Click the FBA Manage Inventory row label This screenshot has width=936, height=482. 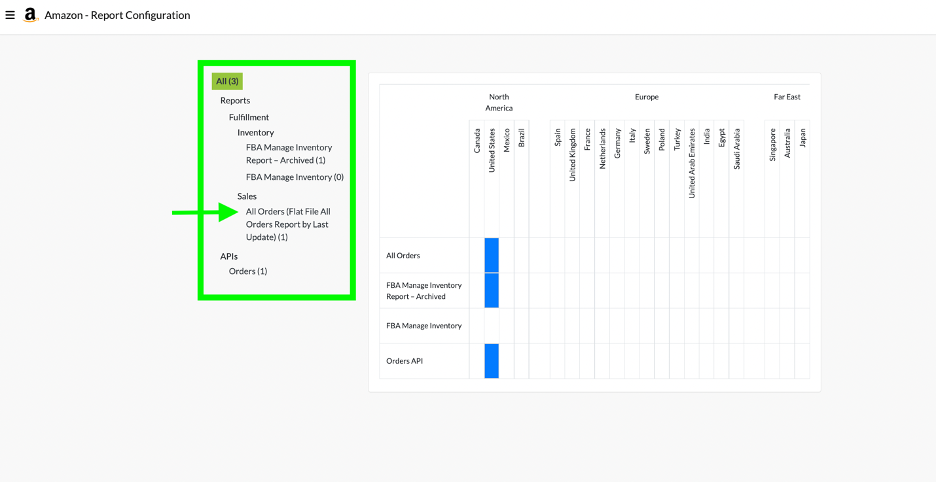[424, 326]
